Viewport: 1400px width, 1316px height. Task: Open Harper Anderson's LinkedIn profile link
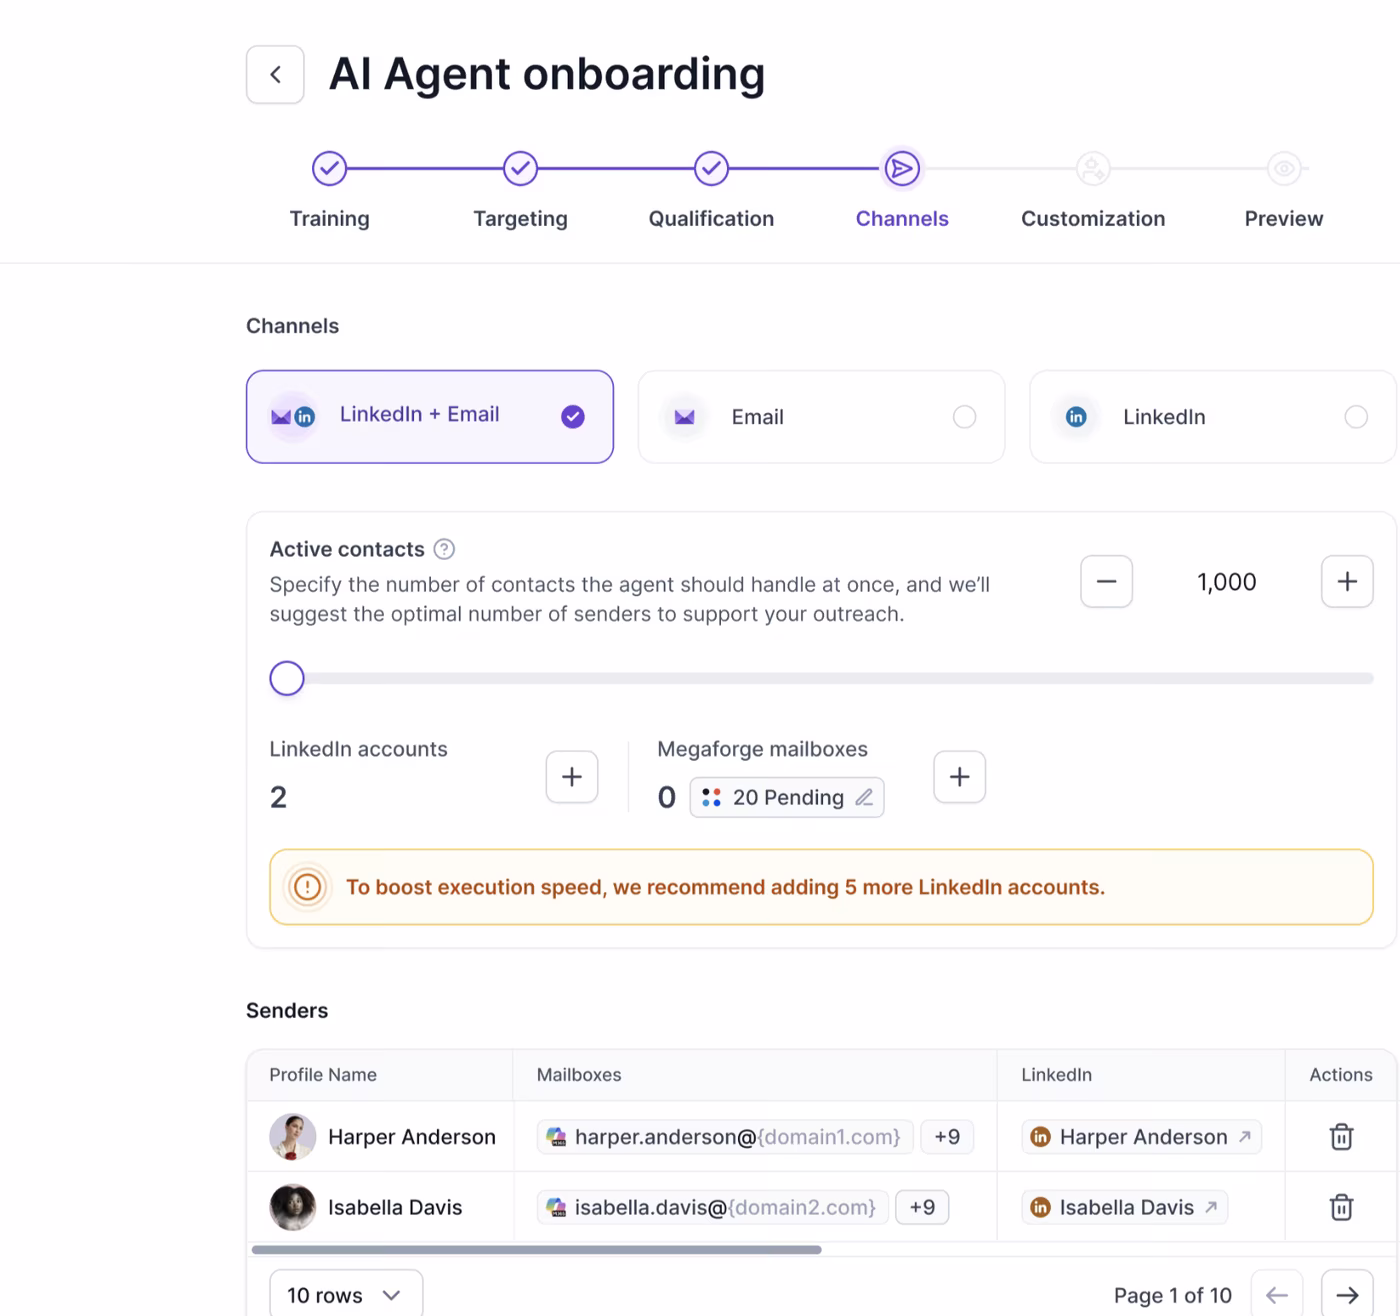[x=1141, y=1137]
